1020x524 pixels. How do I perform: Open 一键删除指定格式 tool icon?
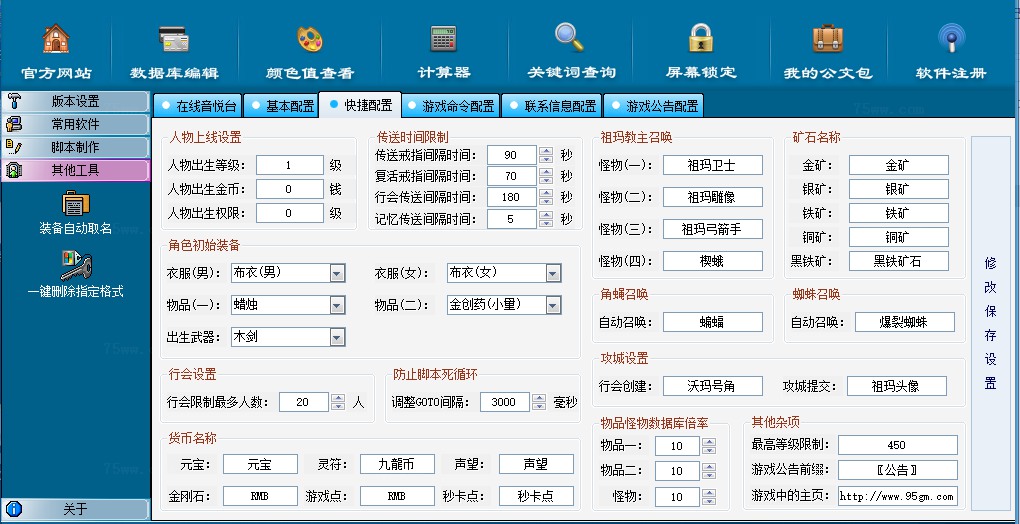(76, 267)
